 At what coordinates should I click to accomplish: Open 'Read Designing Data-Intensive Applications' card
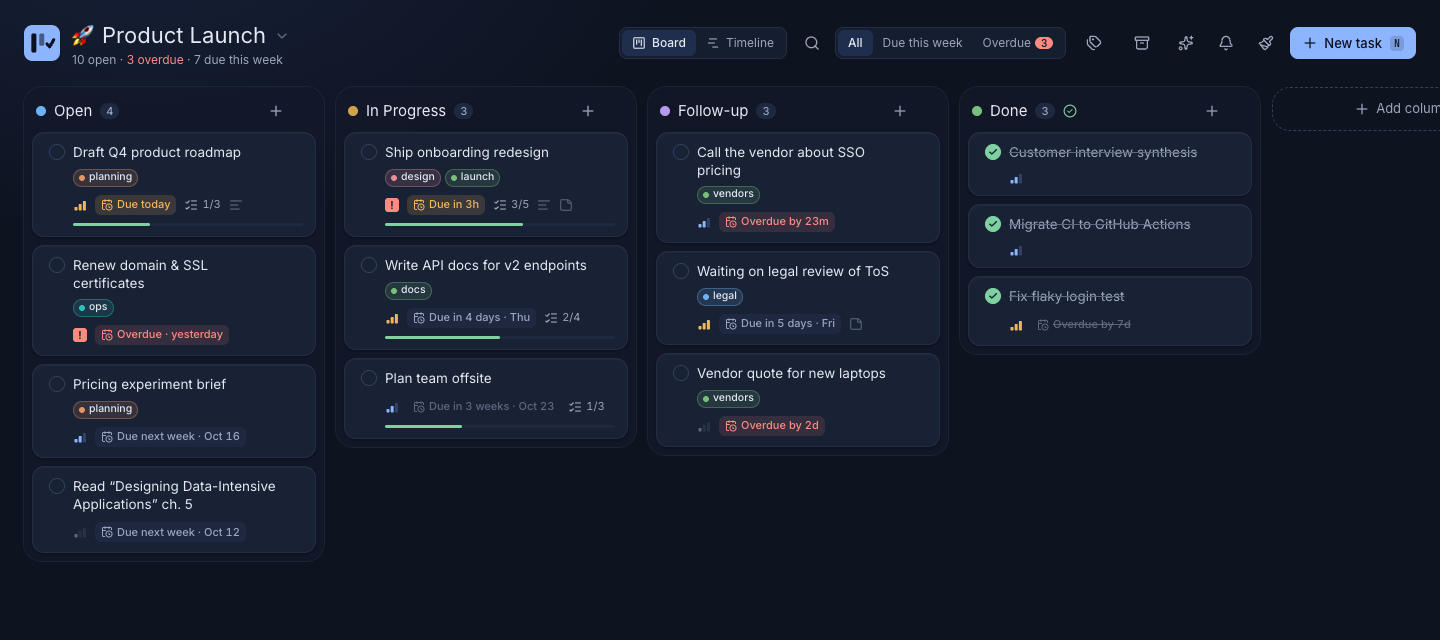point(174,510)
